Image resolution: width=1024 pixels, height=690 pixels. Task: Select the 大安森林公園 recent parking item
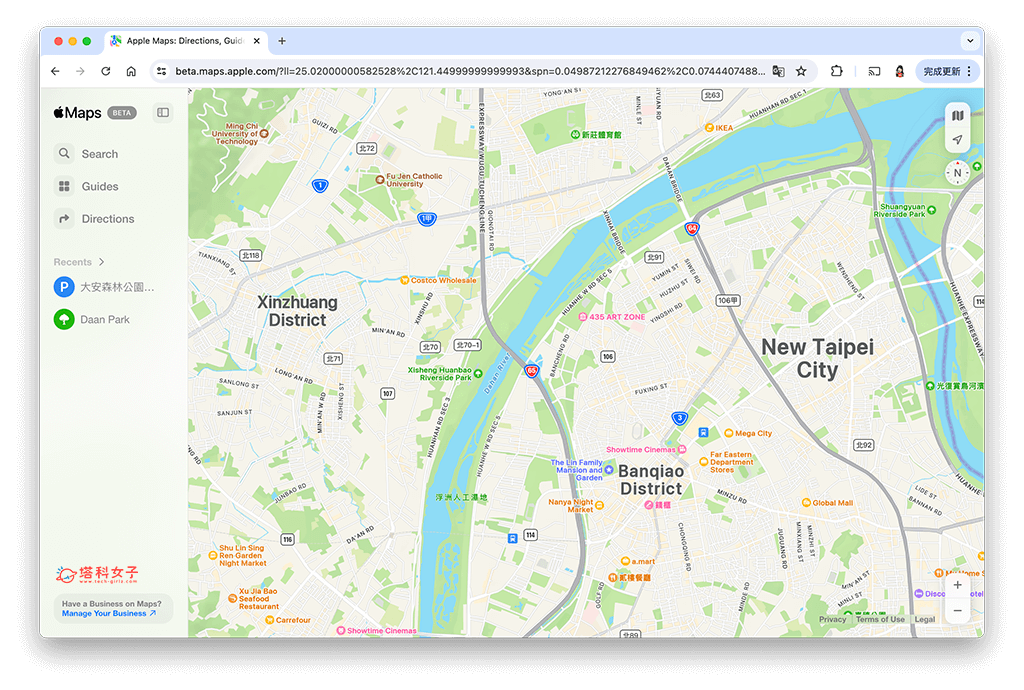pyautogui.click(x=104, y=287)
